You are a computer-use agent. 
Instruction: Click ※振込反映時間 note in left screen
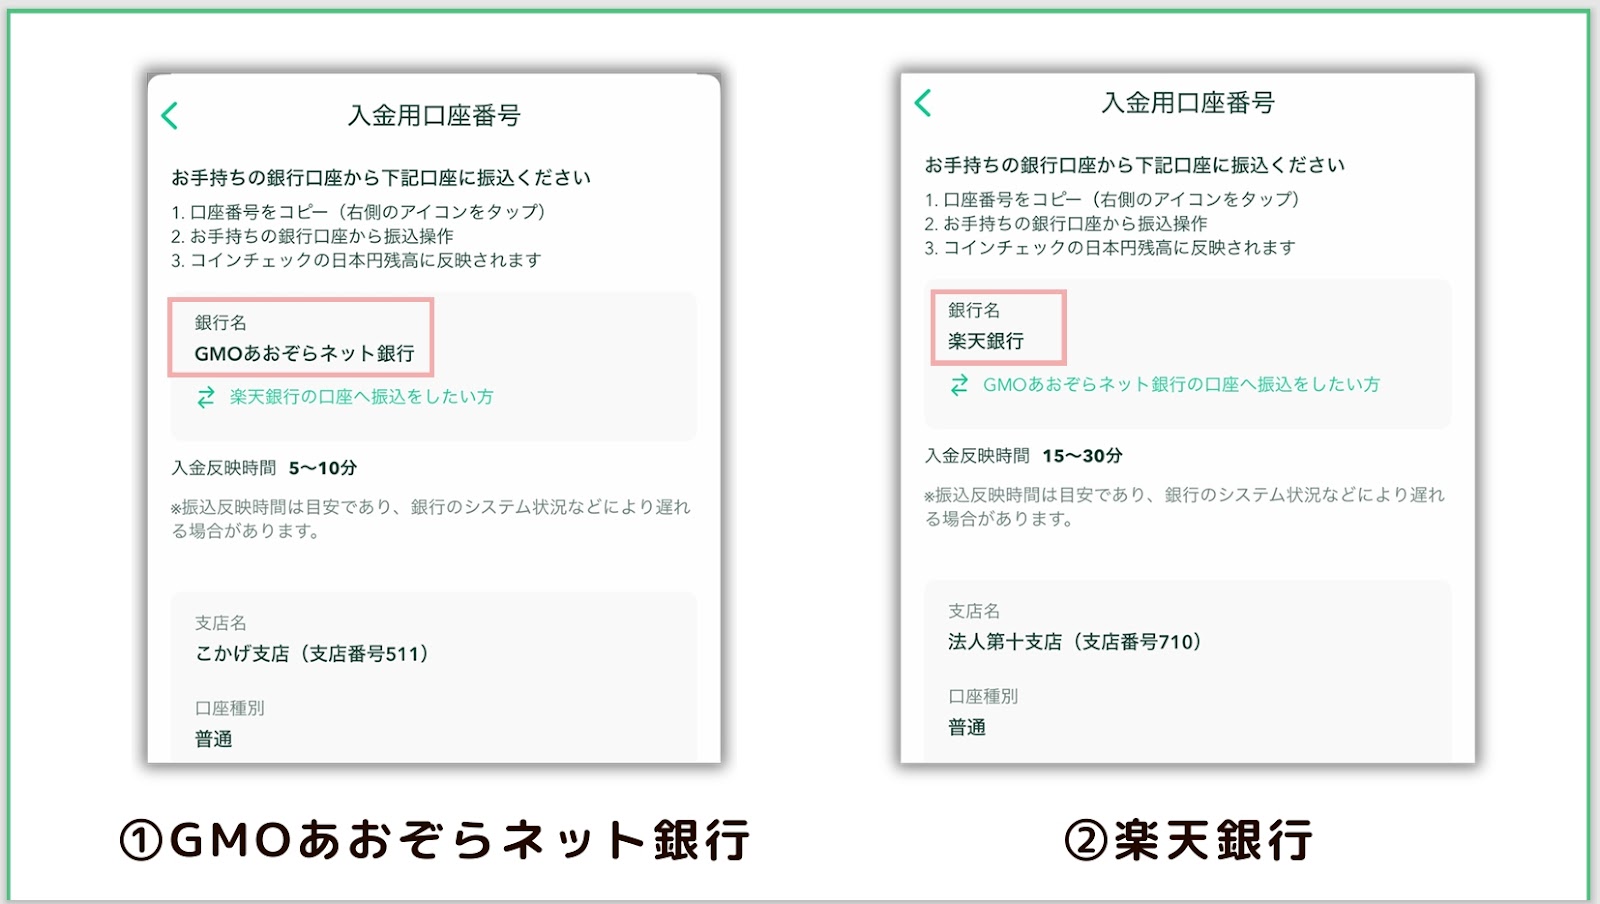pos(431,519)
